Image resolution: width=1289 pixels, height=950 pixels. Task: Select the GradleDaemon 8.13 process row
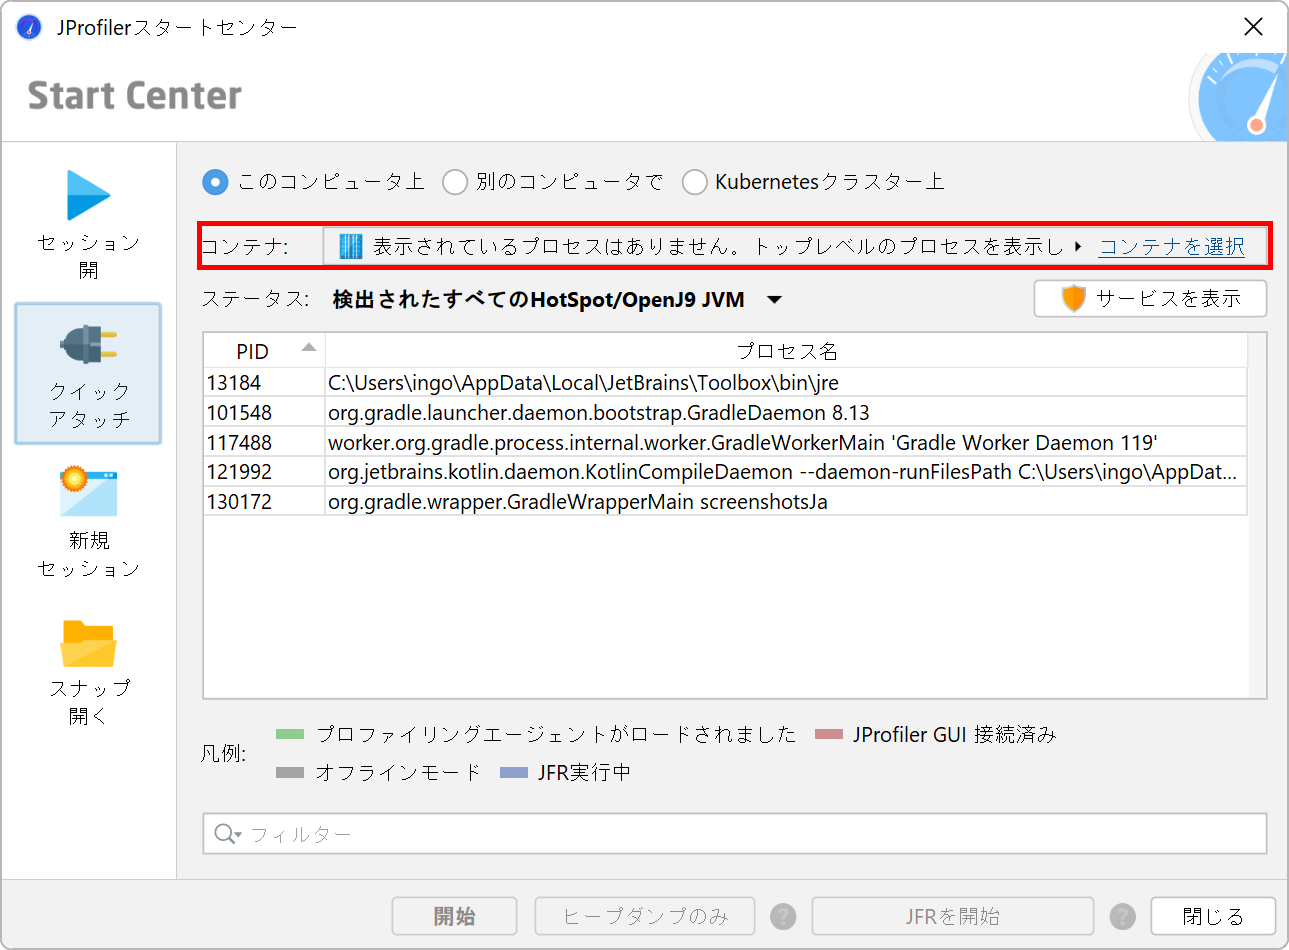coord(725,413)
